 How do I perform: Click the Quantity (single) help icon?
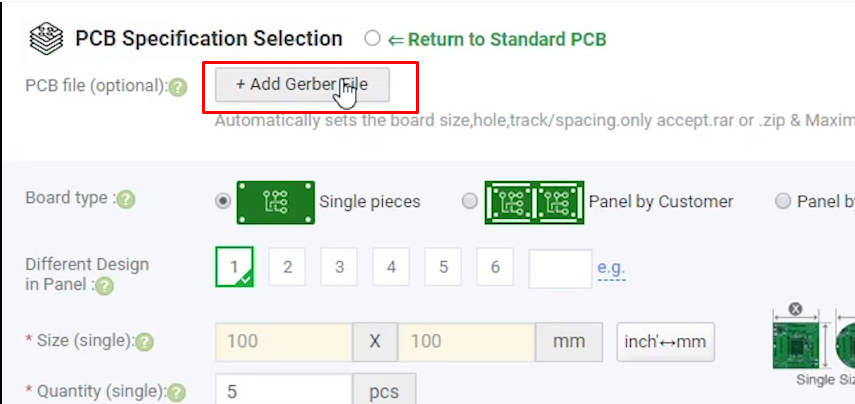(177, 393)
